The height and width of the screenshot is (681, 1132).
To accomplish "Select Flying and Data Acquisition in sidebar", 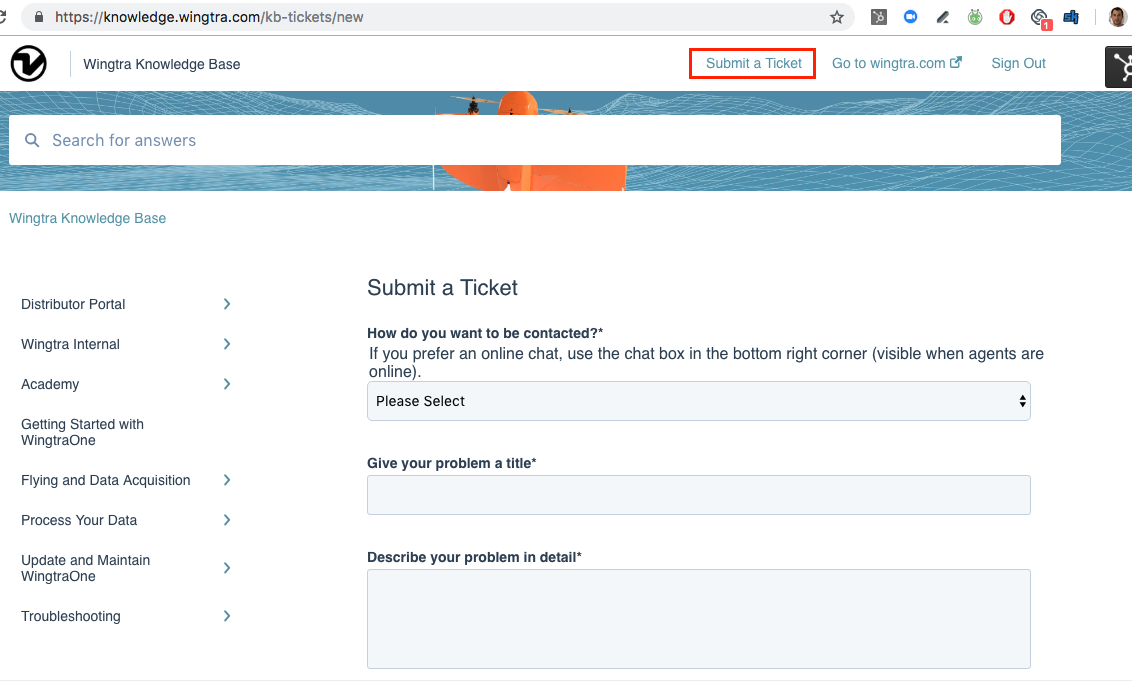I will (x=106, y=480).
